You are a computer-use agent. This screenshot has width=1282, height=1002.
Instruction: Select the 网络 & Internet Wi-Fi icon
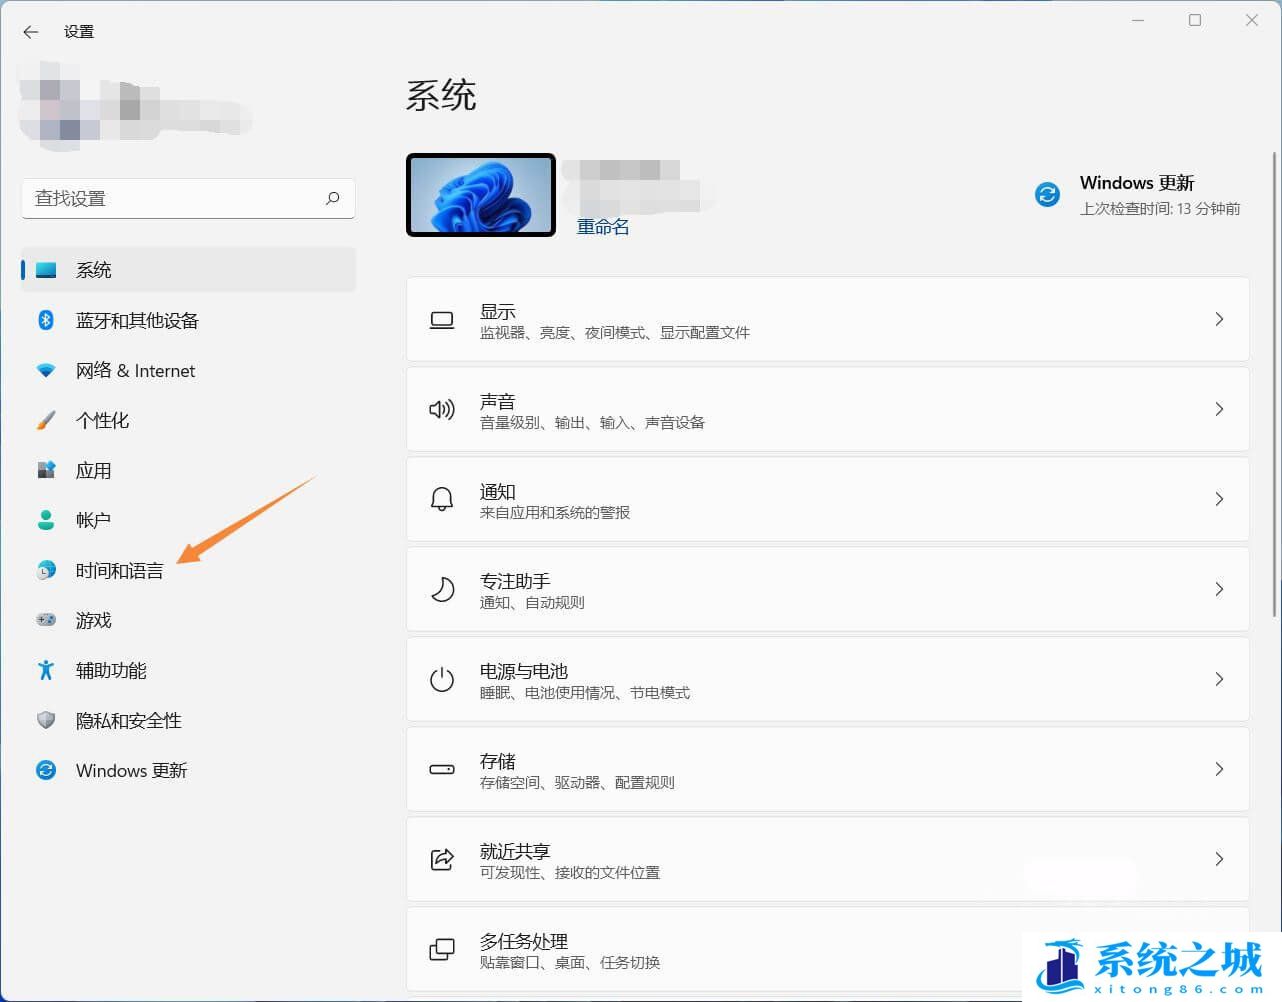point(46,370)
